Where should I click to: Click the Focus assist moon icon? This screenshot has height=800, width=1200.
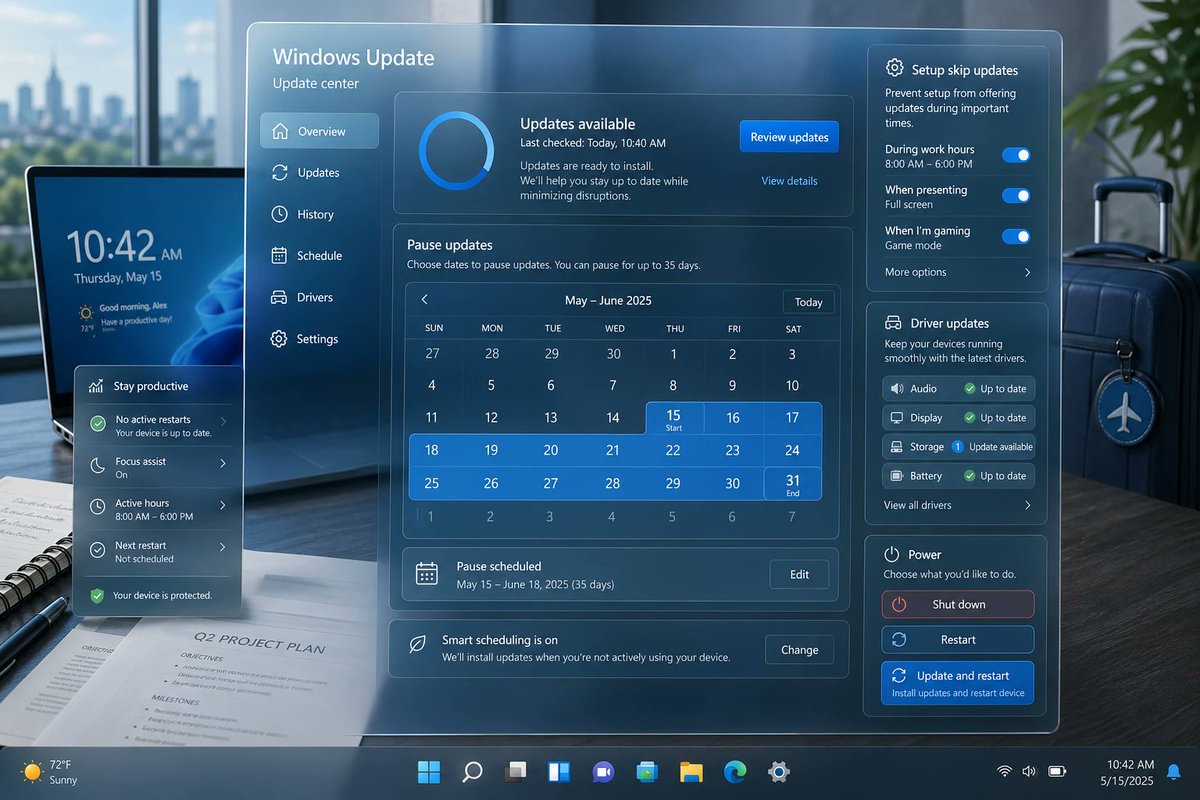97,466
